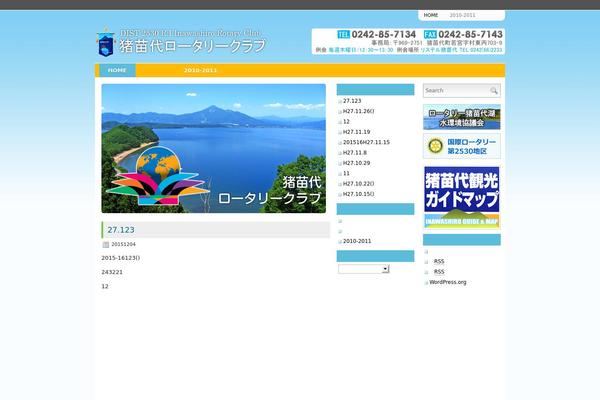Open recent post titled 12

click(346, 122)
